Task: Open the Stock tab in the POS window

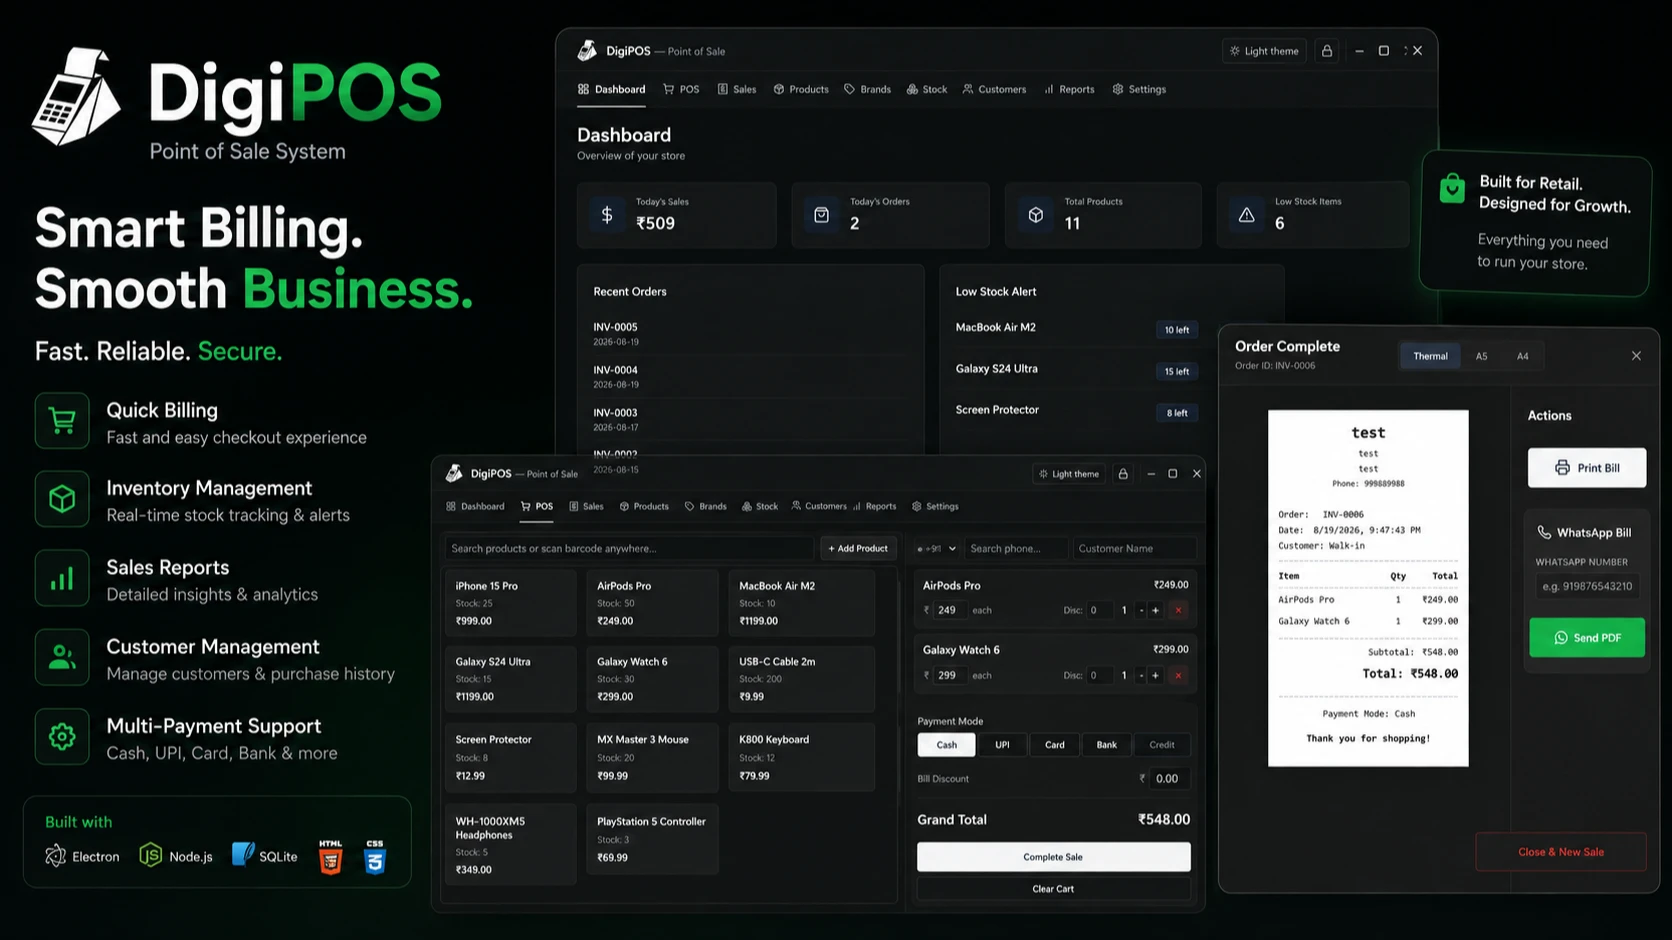Action: click(x=760, y=506)
